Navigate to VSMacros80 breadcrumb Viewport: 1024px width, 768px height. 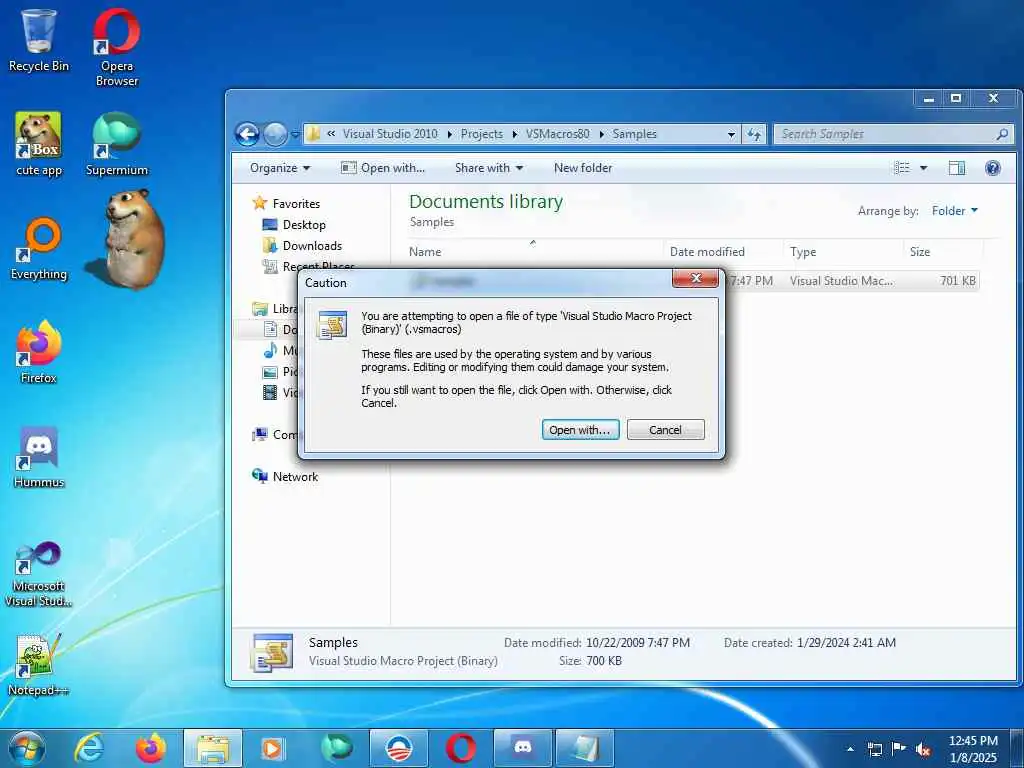point(557,134)
